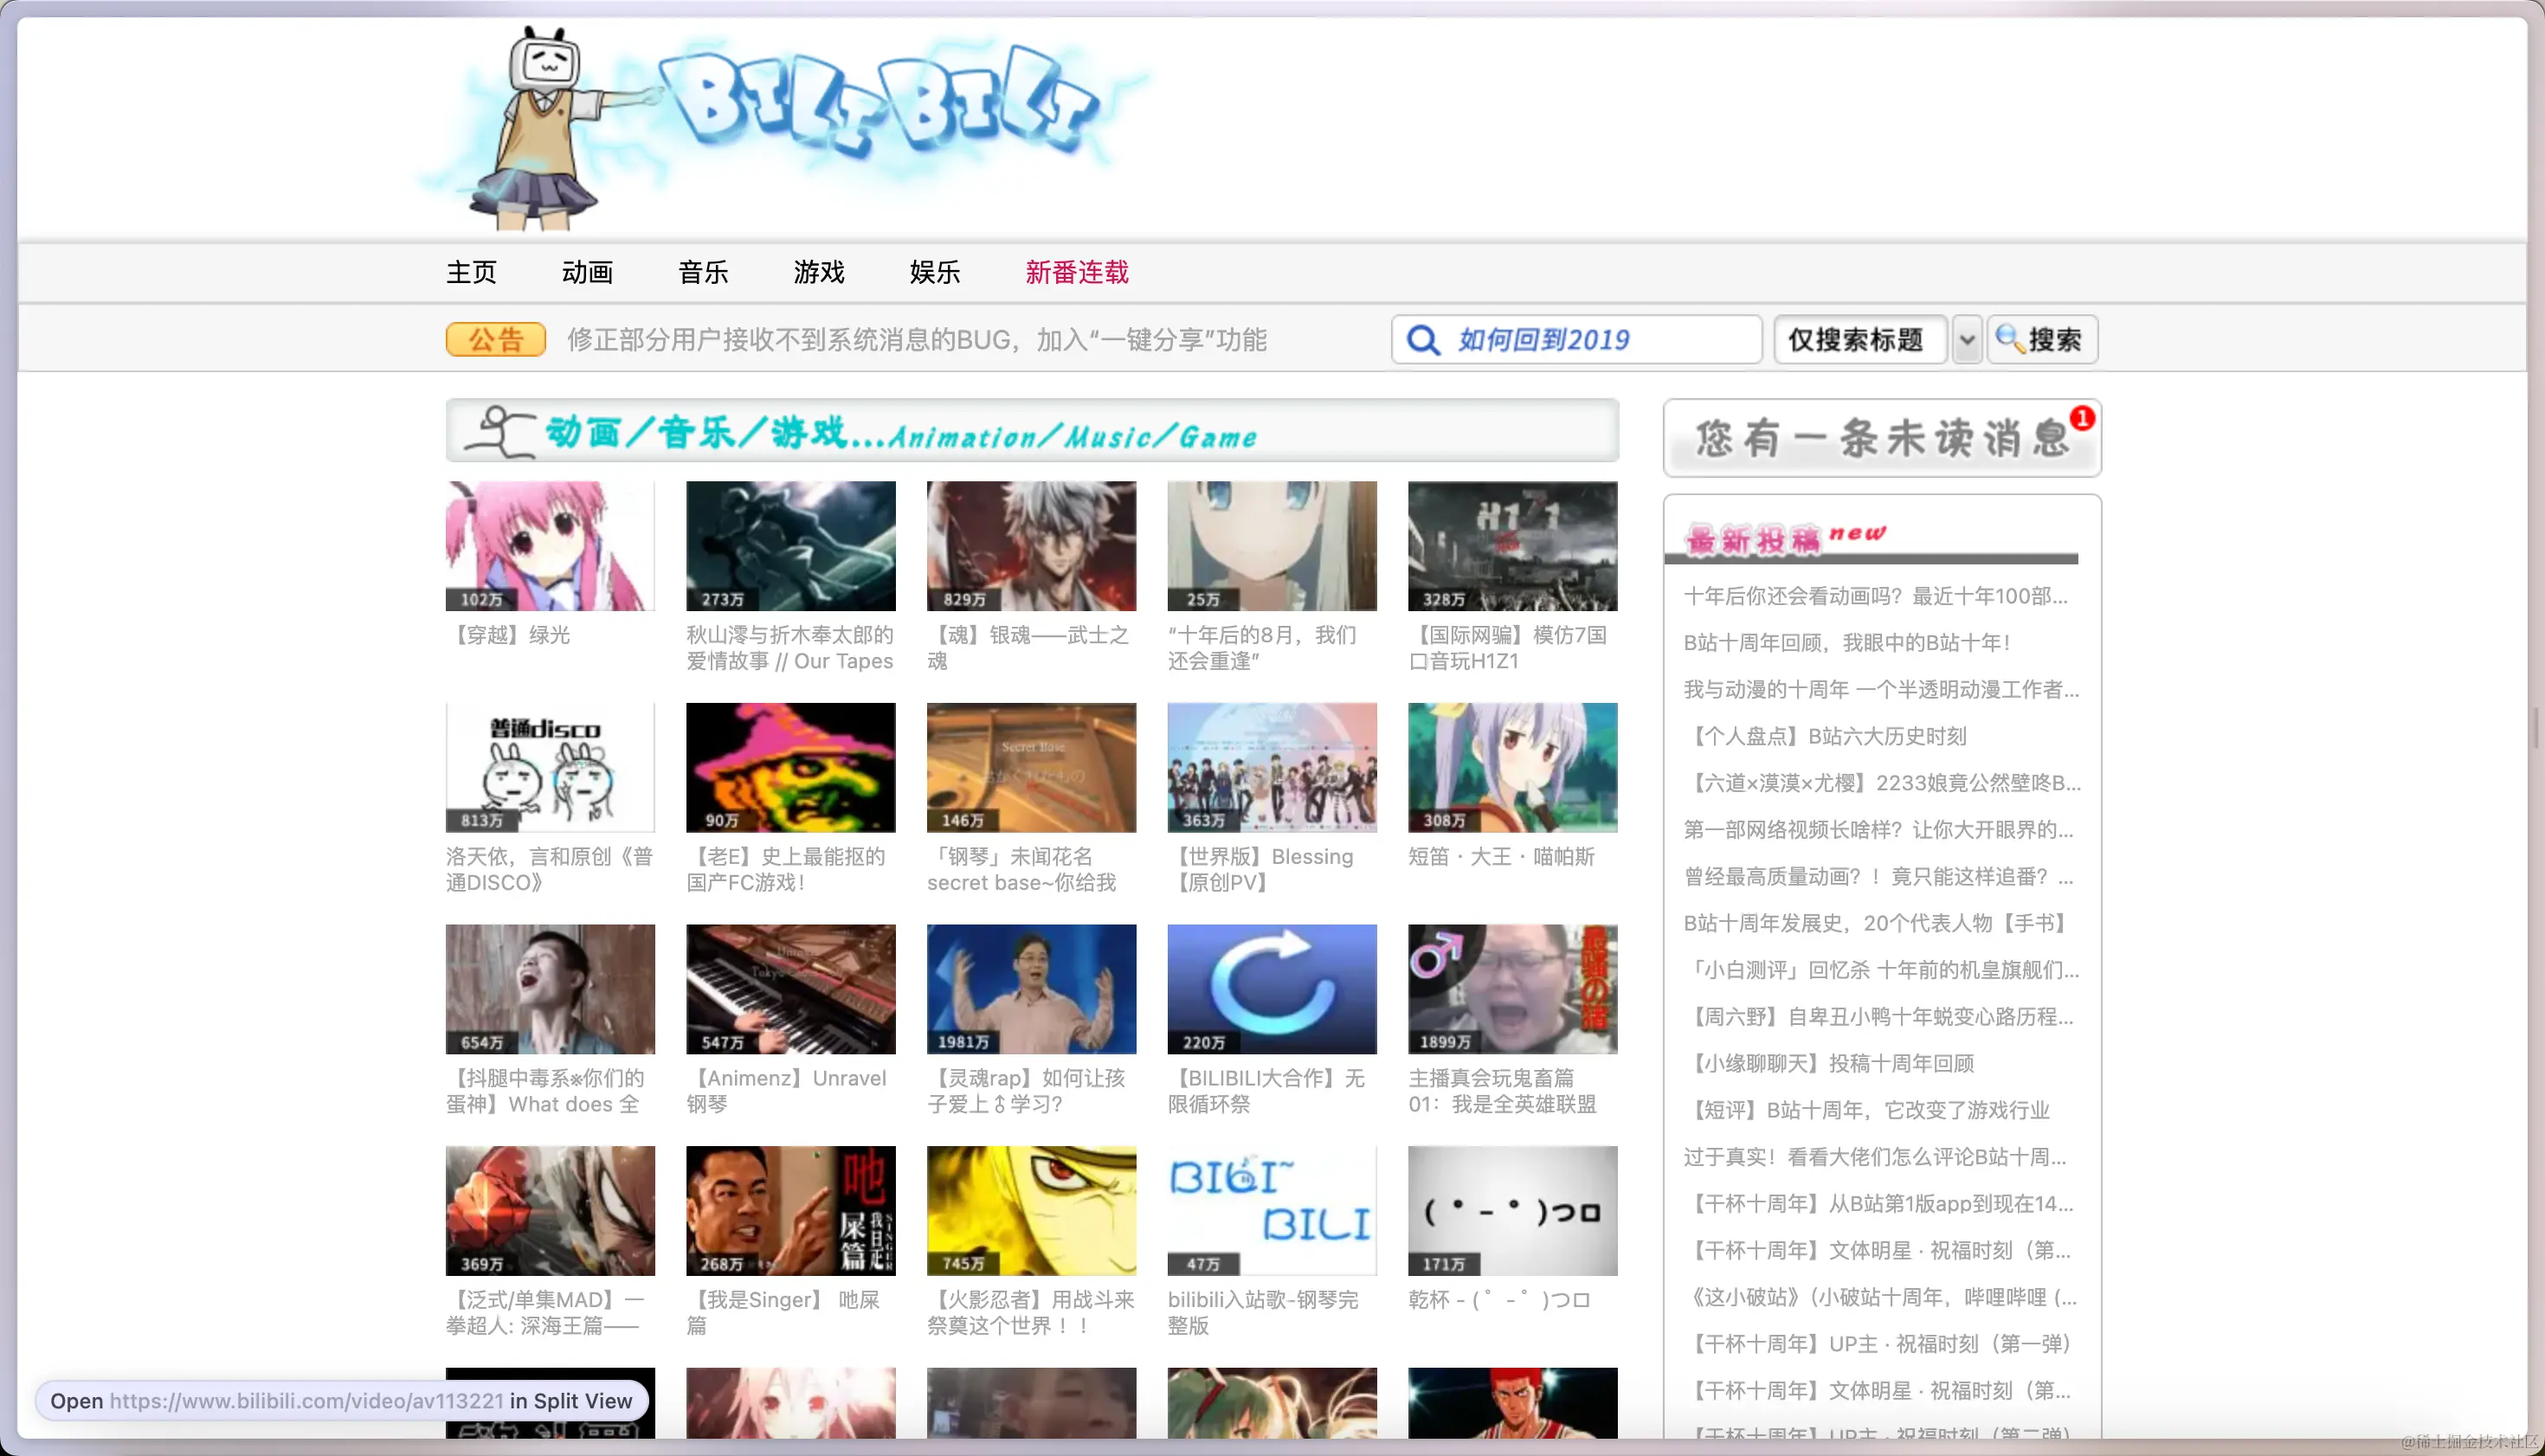The height and width of the screenshot is (1456, 2545).
Task: Open 【周六野】自卑丑小鸭 link
Action: click(x=1879, y=1017)
